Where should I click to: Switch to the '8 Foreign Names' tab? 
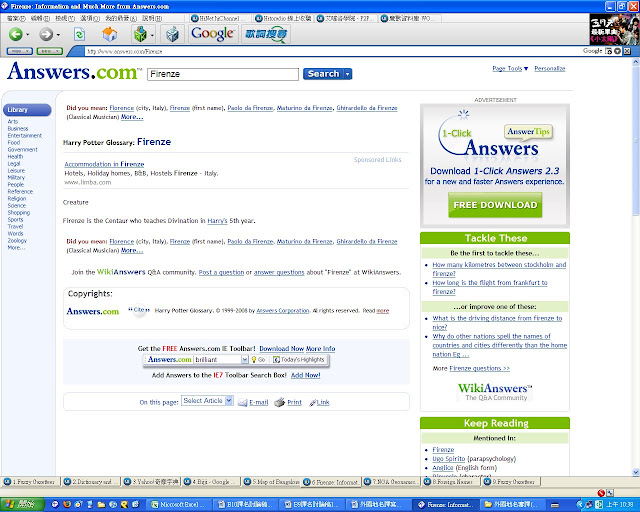(x=451, y=482)
